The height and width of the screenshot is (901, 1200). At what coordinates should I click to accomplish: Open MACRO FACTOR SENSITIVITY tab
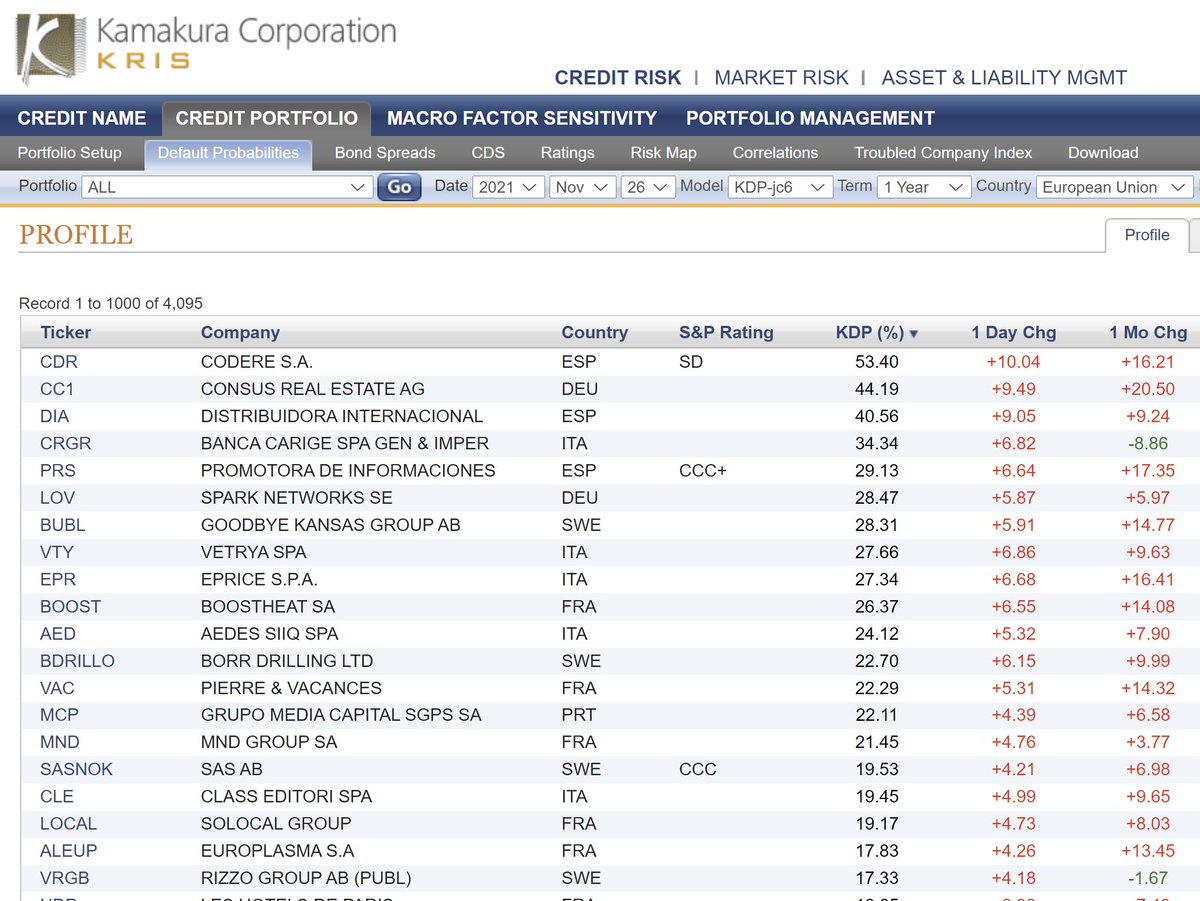pyautogui.click(x=522, y=118)
